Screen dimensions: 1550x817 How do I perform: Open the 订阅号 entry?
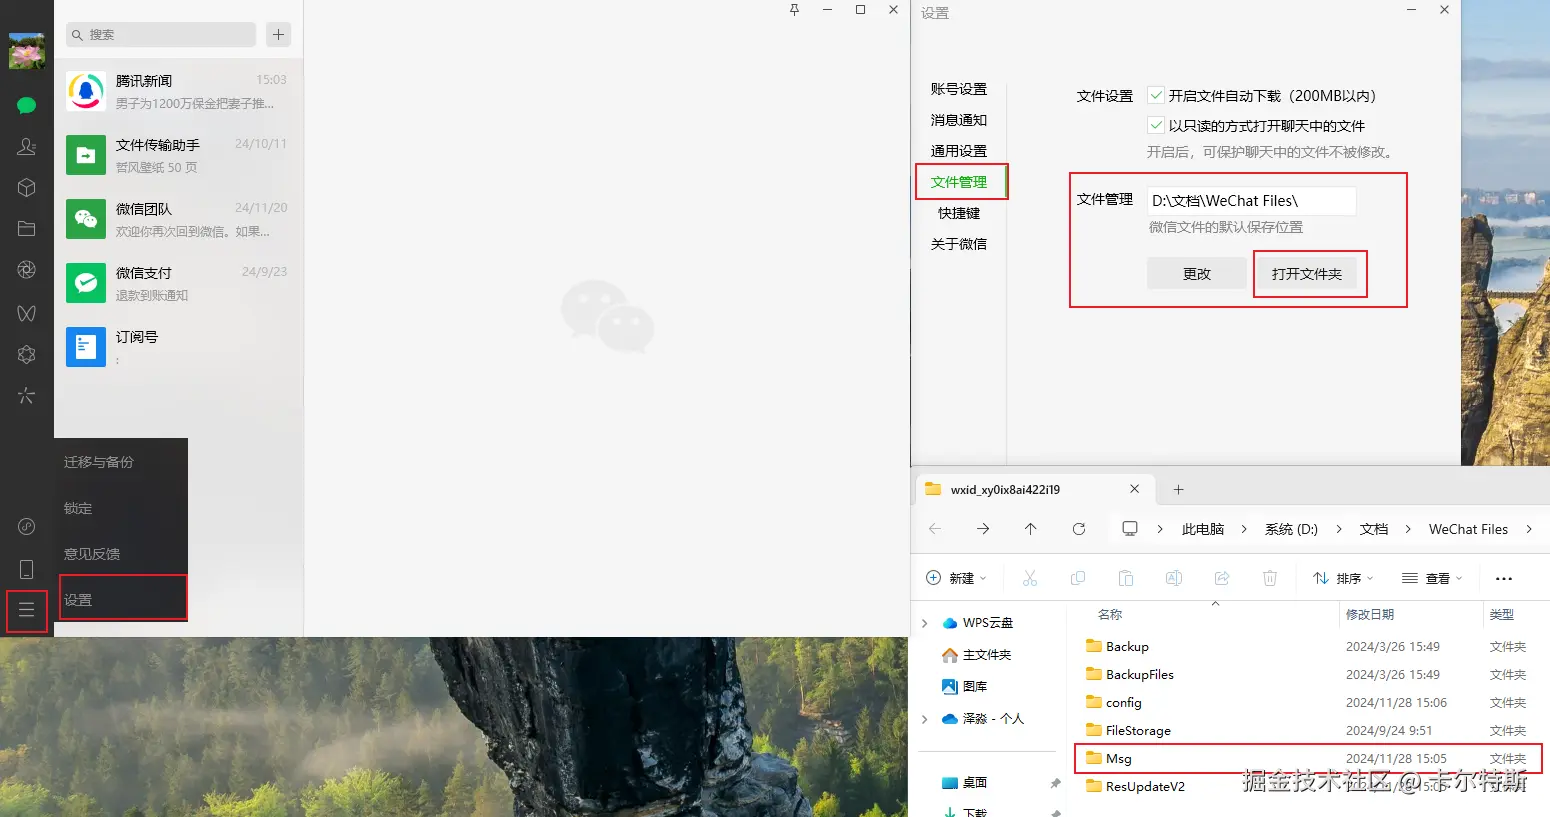[x=178, y=347]
